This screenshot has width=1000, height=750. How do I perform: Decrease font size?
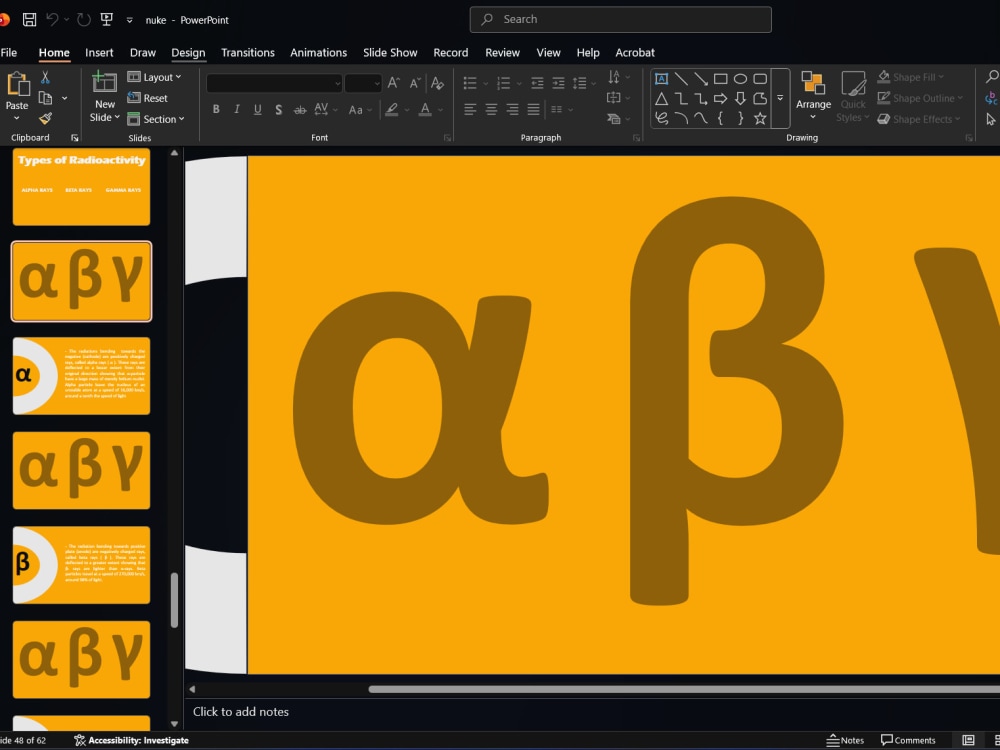(x=415, y=83)
